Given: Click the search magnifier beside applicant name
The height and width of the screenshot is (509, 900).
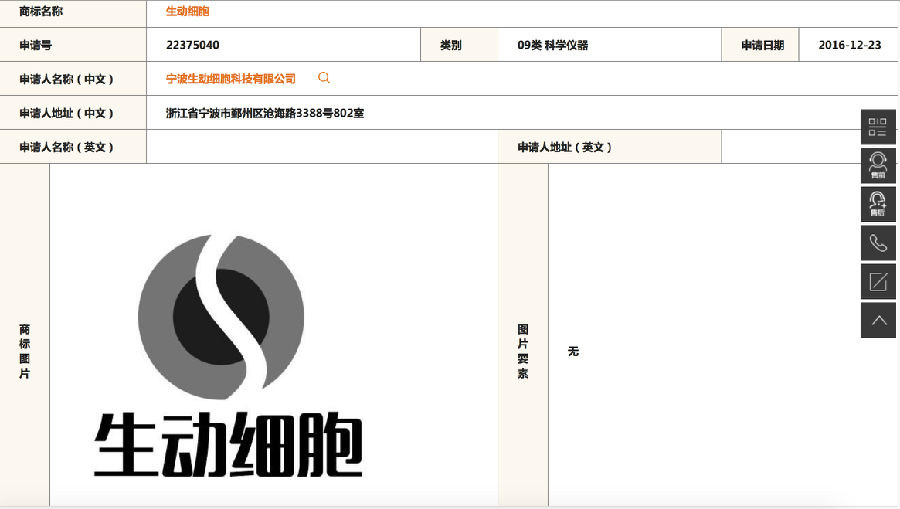Looking at the screenshot, I should click(324, 77).
